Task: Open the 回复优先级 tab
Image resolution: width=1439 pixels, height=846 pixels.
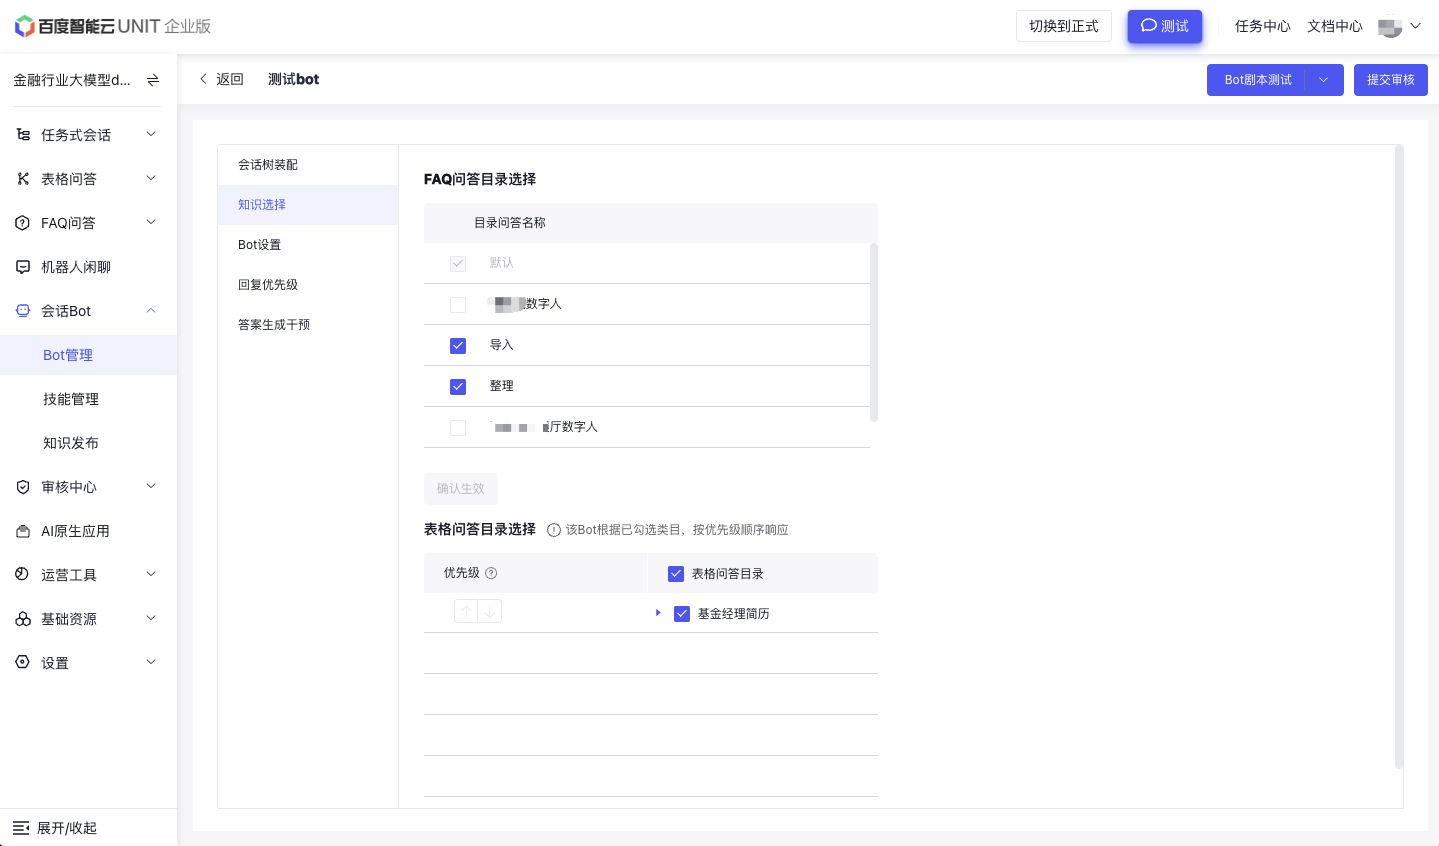Action: 308,285
